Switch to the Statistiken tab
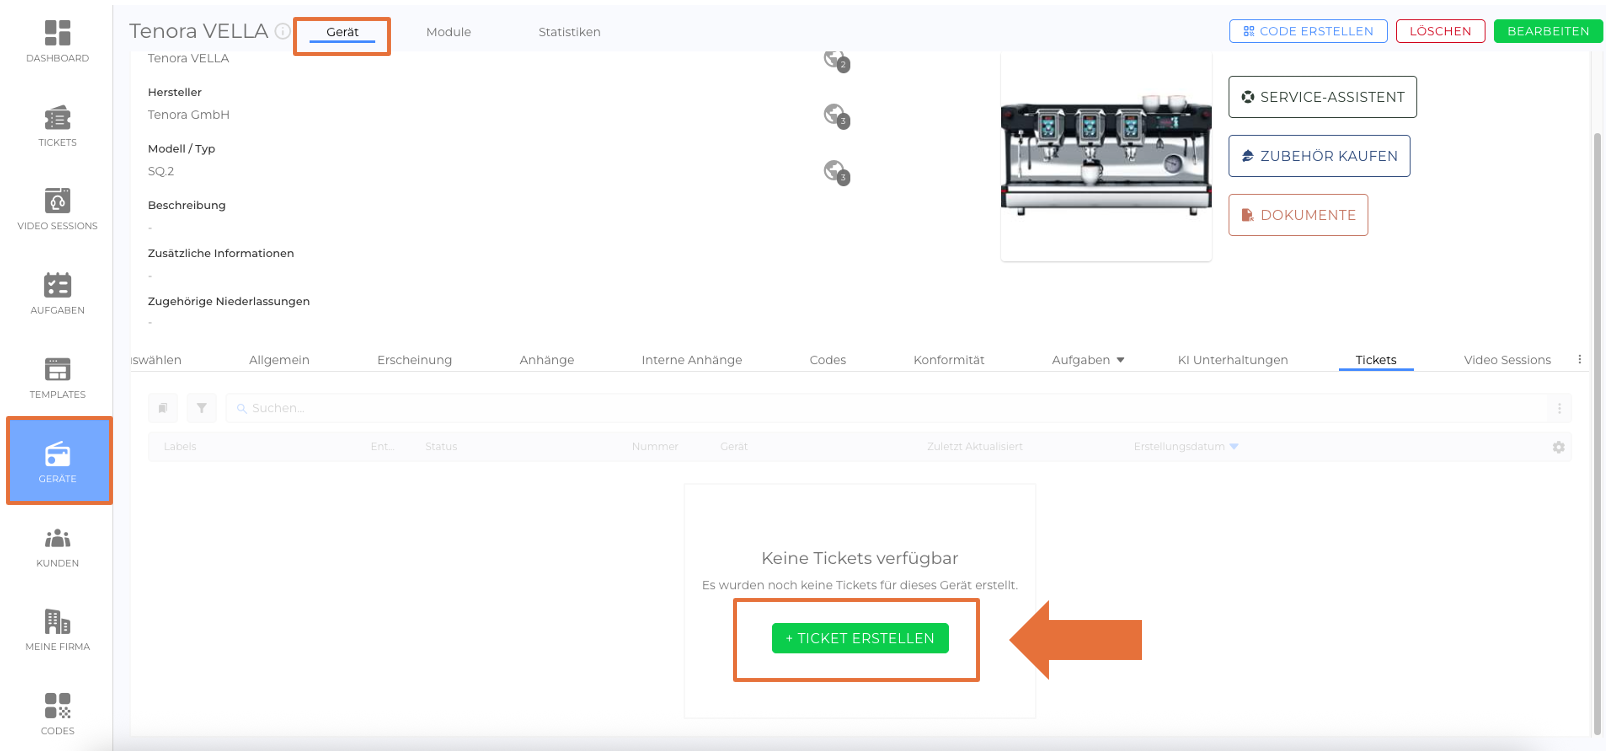The image size is (1606, 751). click(x=569, y=32)
